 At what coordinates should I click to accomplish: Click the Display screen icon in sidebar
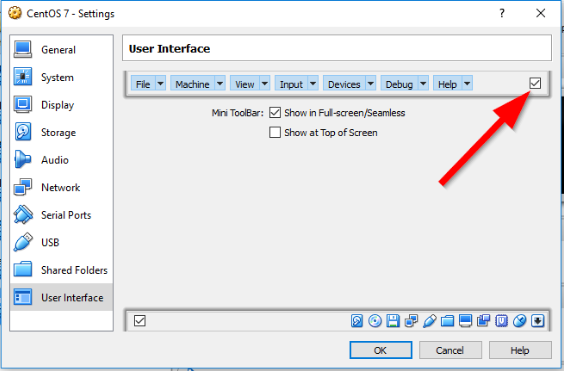coord(23,104)
